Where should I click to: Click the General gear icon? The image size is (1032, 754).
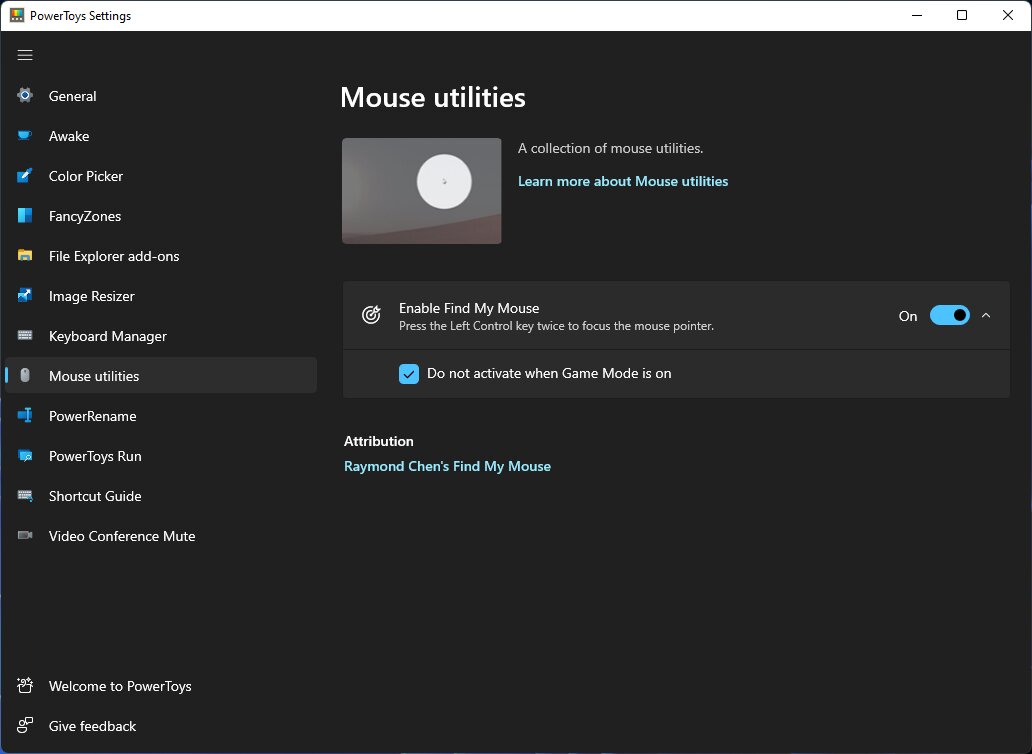click(25, 95)
